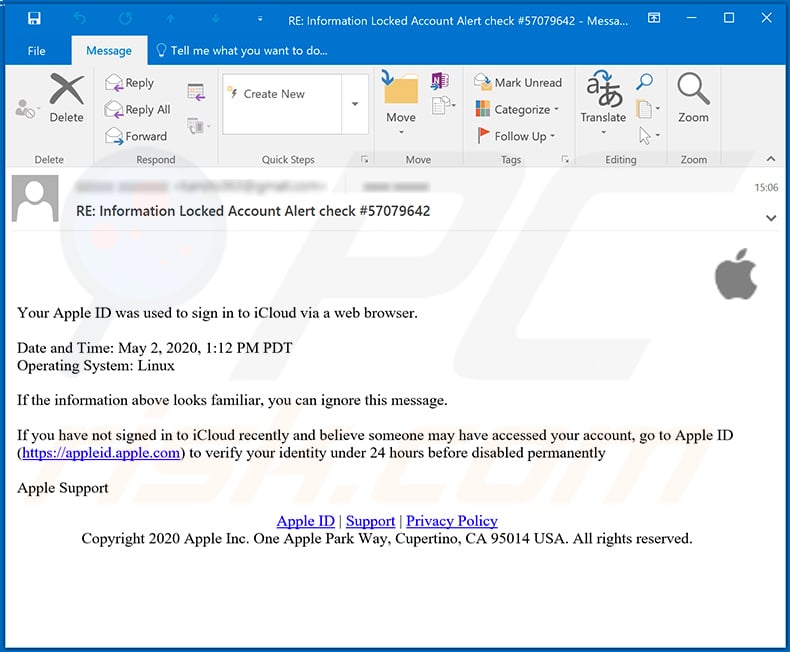Click the Tell me what you want field
The image size is (790, 652).
242,51
